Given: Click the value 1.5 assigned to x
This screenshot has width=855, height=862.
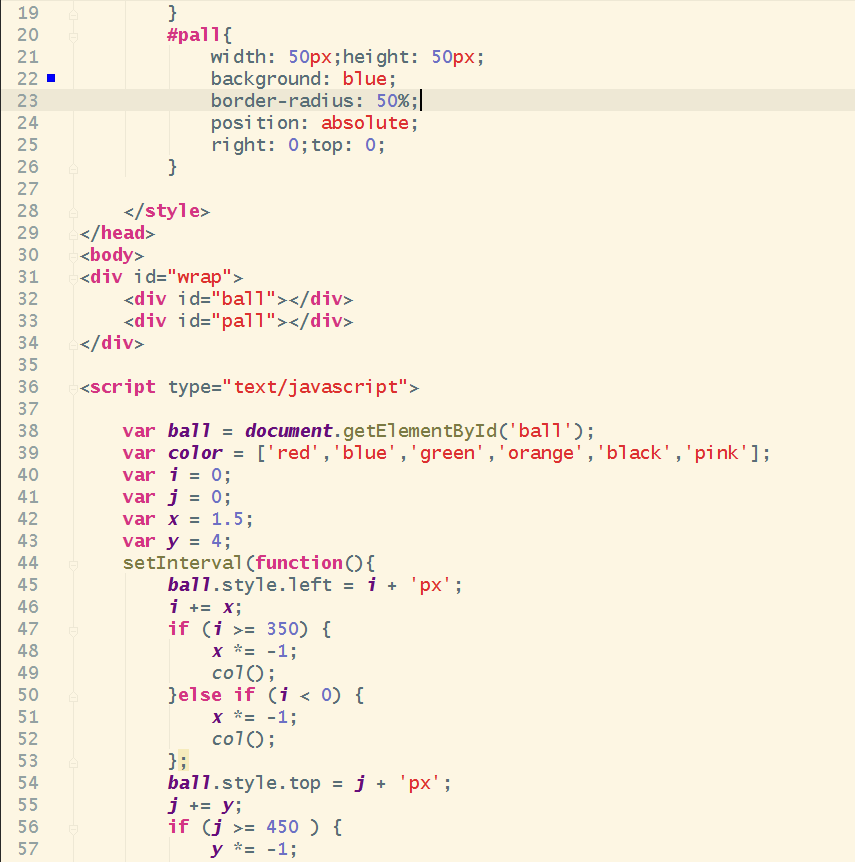Looking at the screenshot, I should 227,519.
